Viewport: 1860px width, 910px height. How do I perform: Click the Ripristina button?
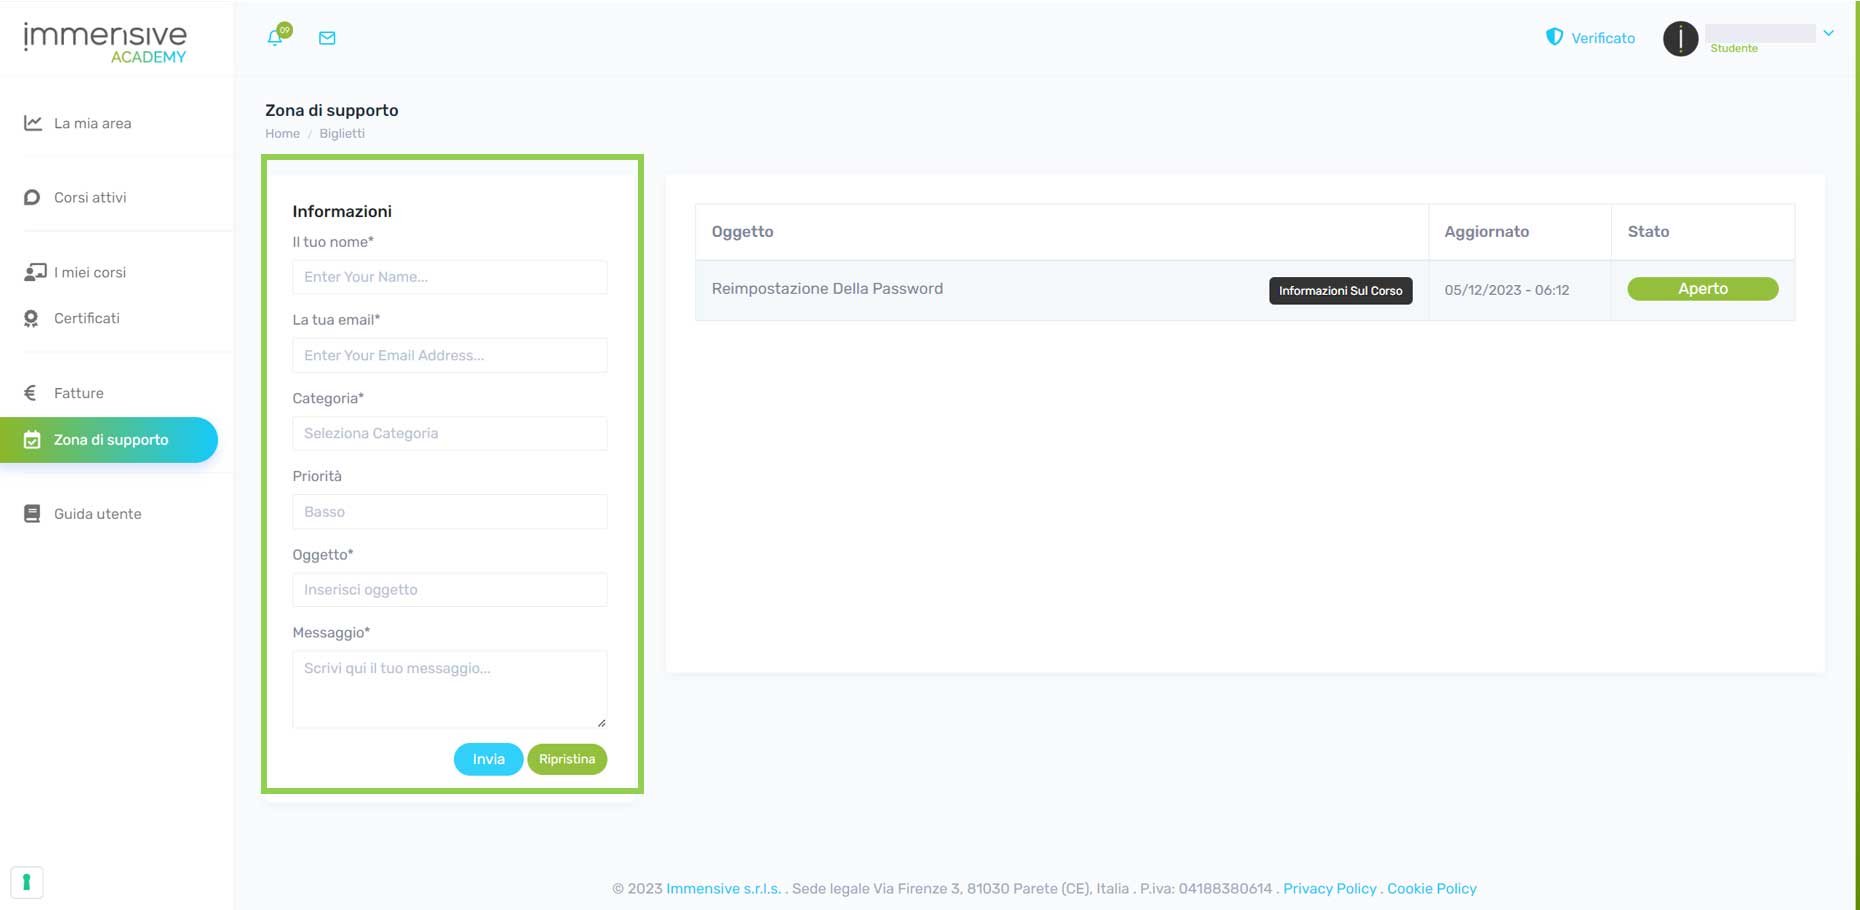coord(567,759)
